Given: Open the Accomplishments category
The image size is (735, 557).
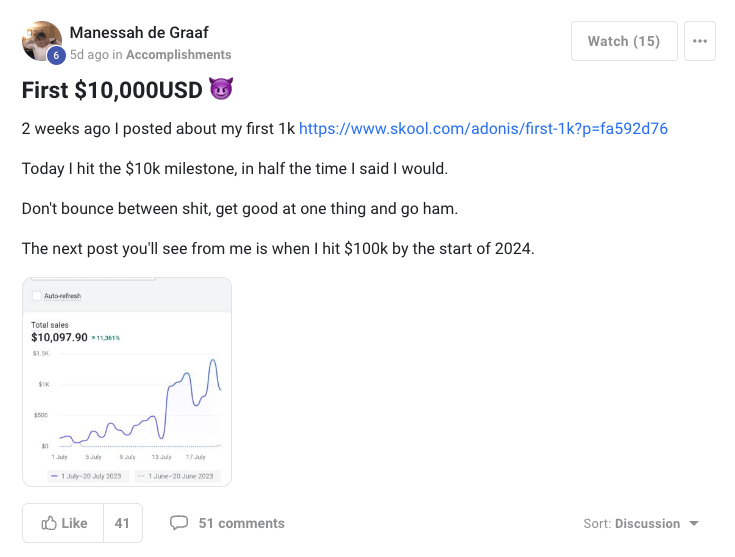Looking at the screenshot, I should (x=179, y=55).
